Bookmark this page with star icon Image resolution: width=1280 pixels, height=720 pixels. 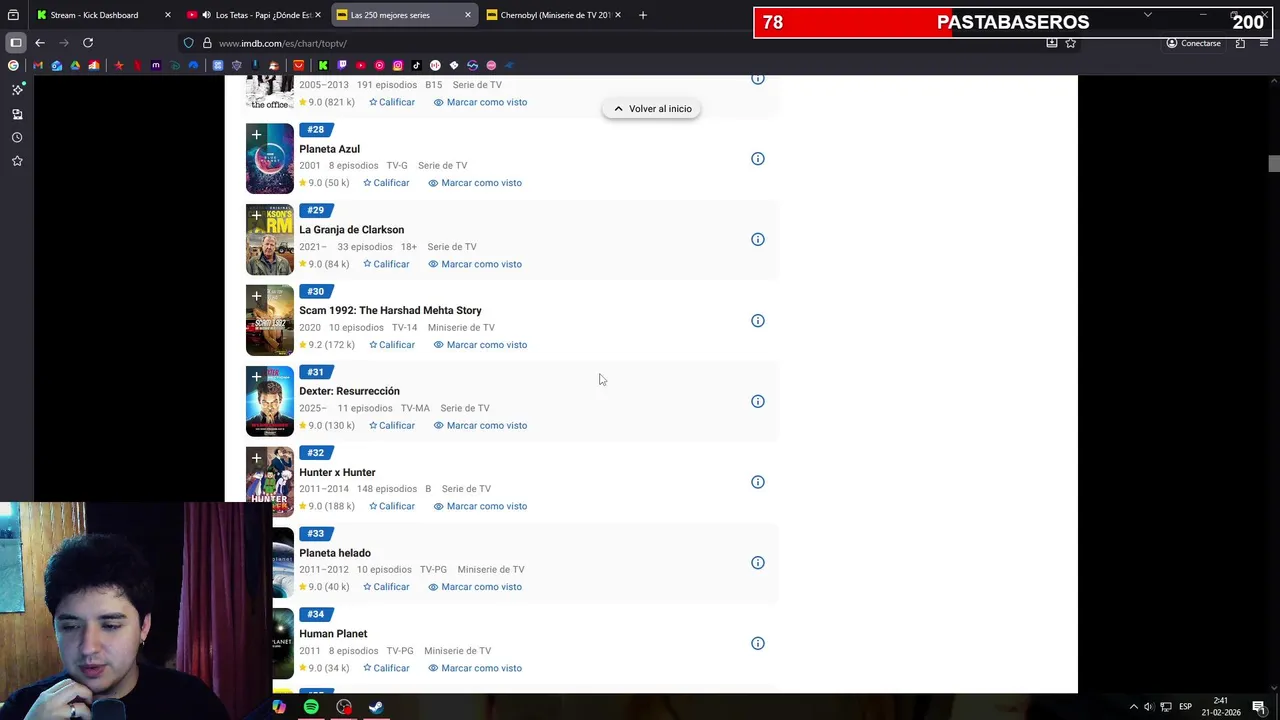coord(1071,43)
